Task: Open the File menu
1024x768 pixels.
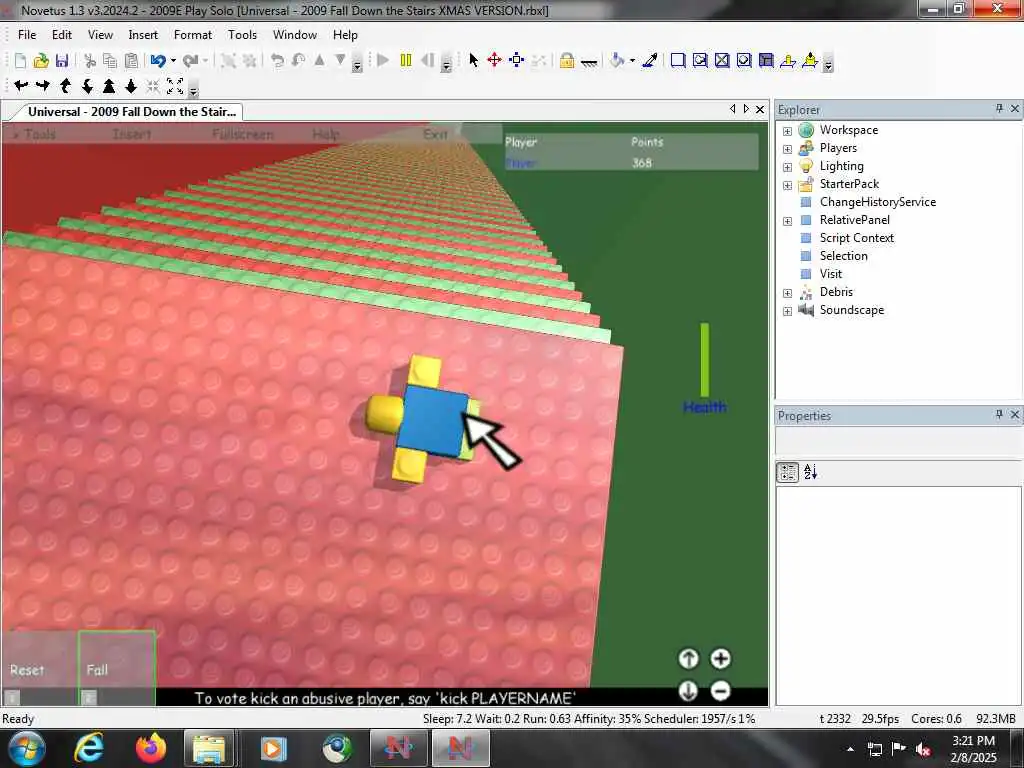Action: [27, 35]
